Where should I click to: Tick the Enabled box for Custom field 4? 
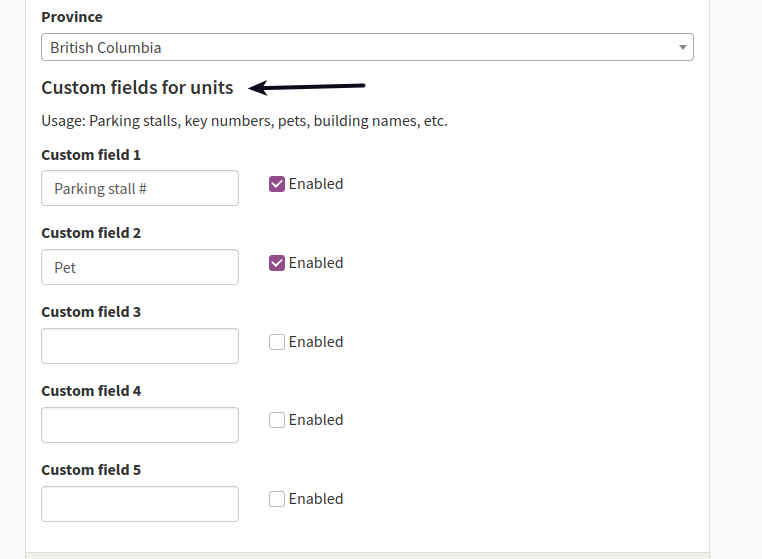277,420
